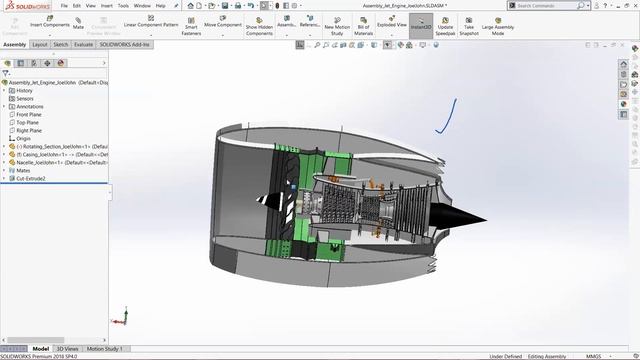Open Insert Components dropdown arrow
This screenshot has height=360, width=640.
[x=50, y=35]
